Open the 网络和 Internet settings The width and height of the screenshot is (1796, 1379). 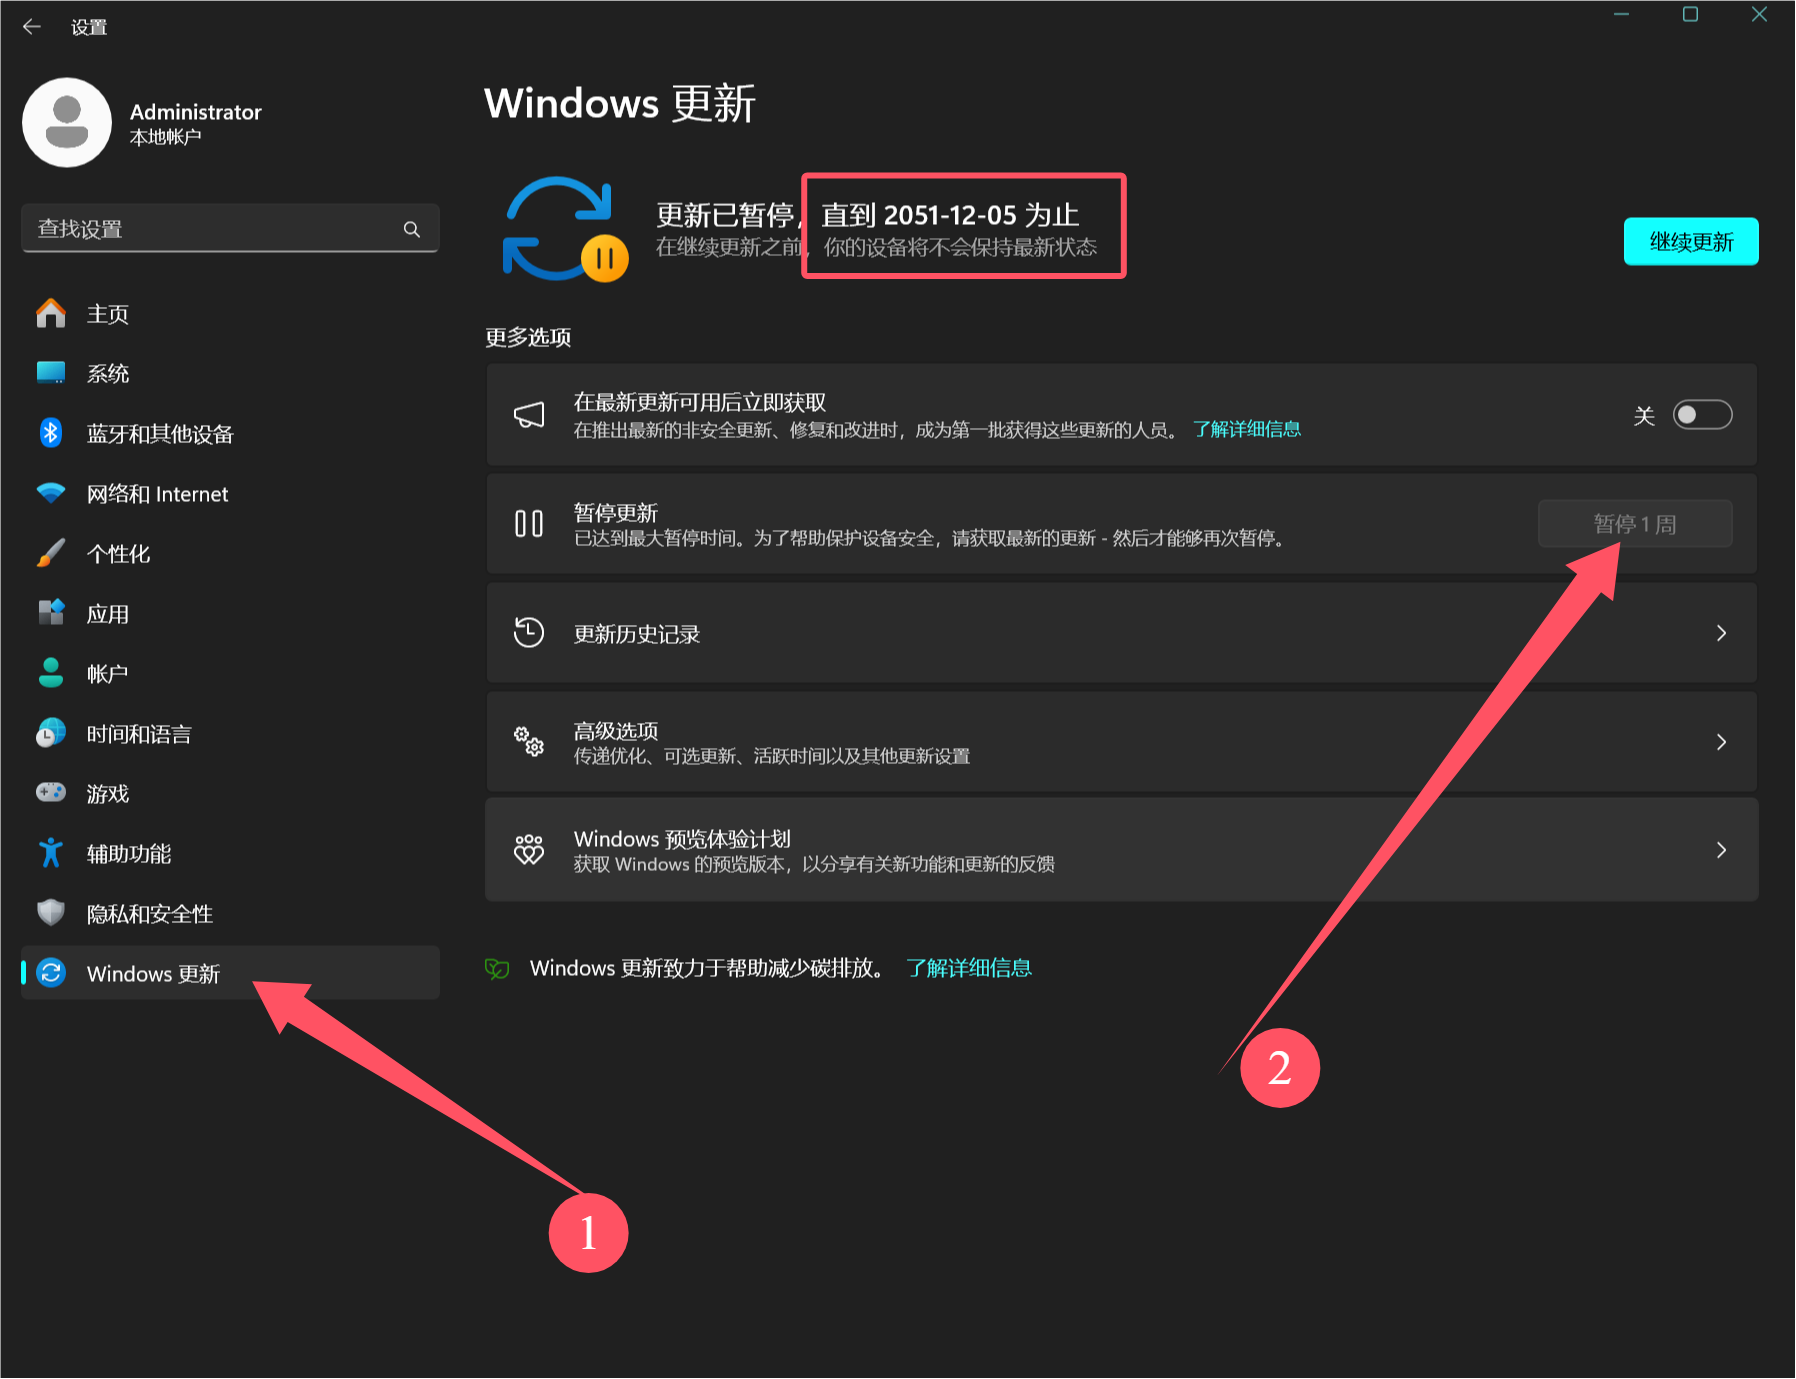point(157,494)
